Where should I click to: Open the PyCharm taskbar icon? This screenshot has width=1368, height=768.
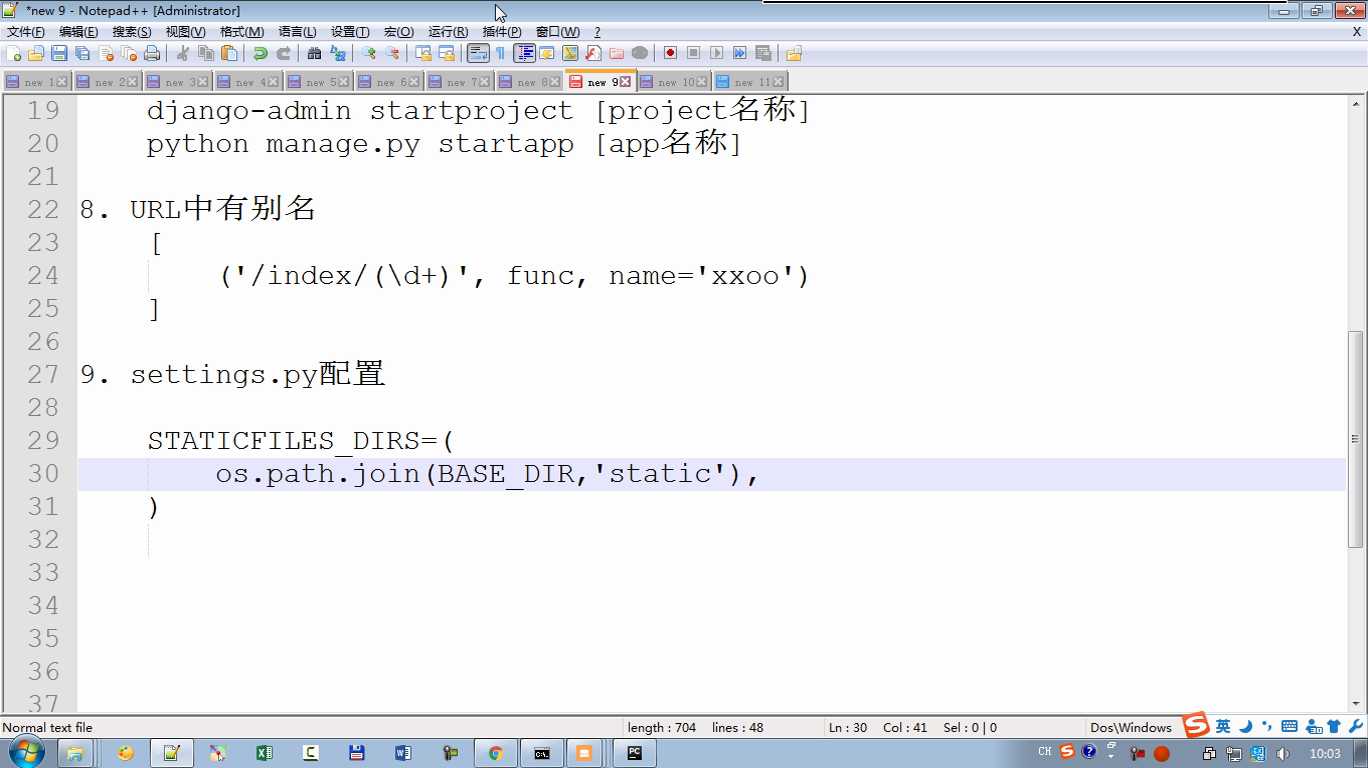[634, 753]
